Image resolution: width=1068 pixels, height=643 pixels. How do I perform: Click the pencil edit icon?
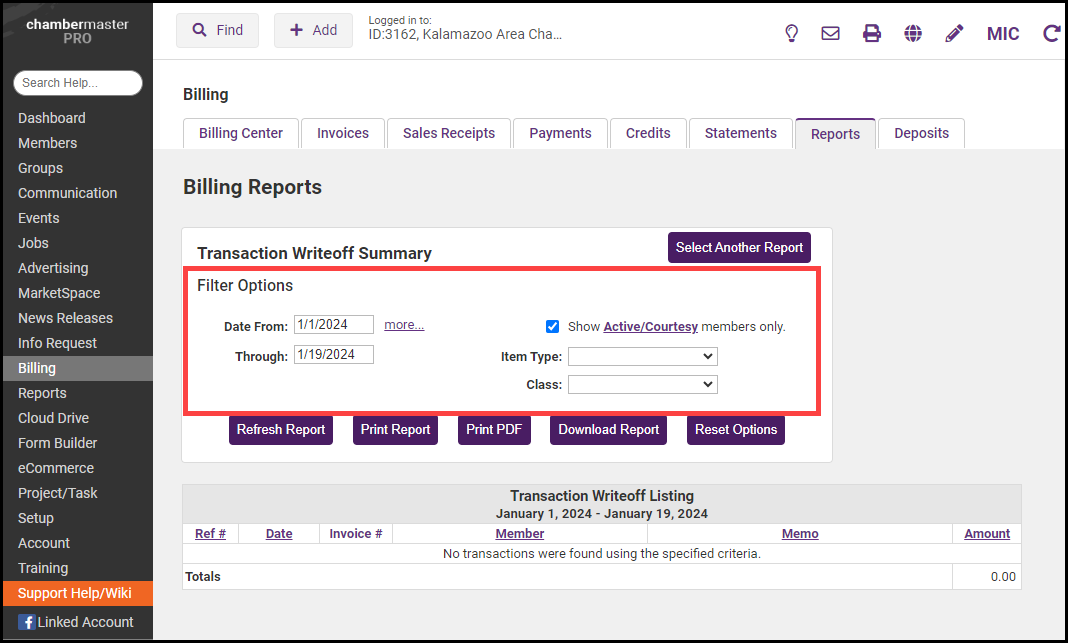[954, 33]
